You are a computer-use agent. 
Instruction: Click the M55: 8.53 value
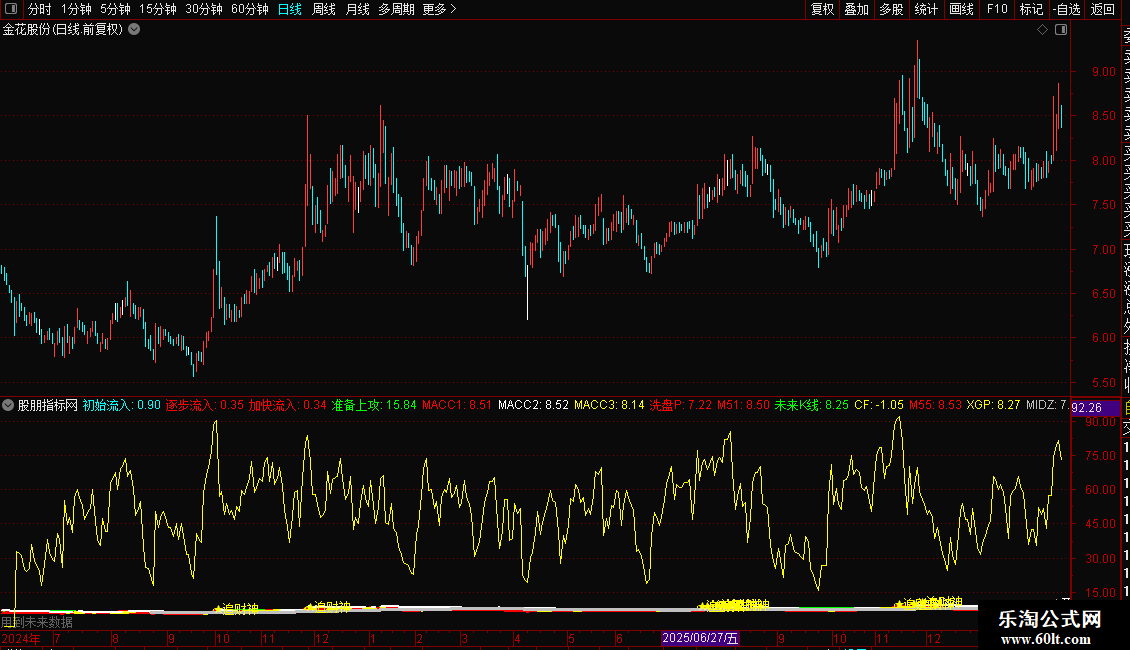(935, 405)
